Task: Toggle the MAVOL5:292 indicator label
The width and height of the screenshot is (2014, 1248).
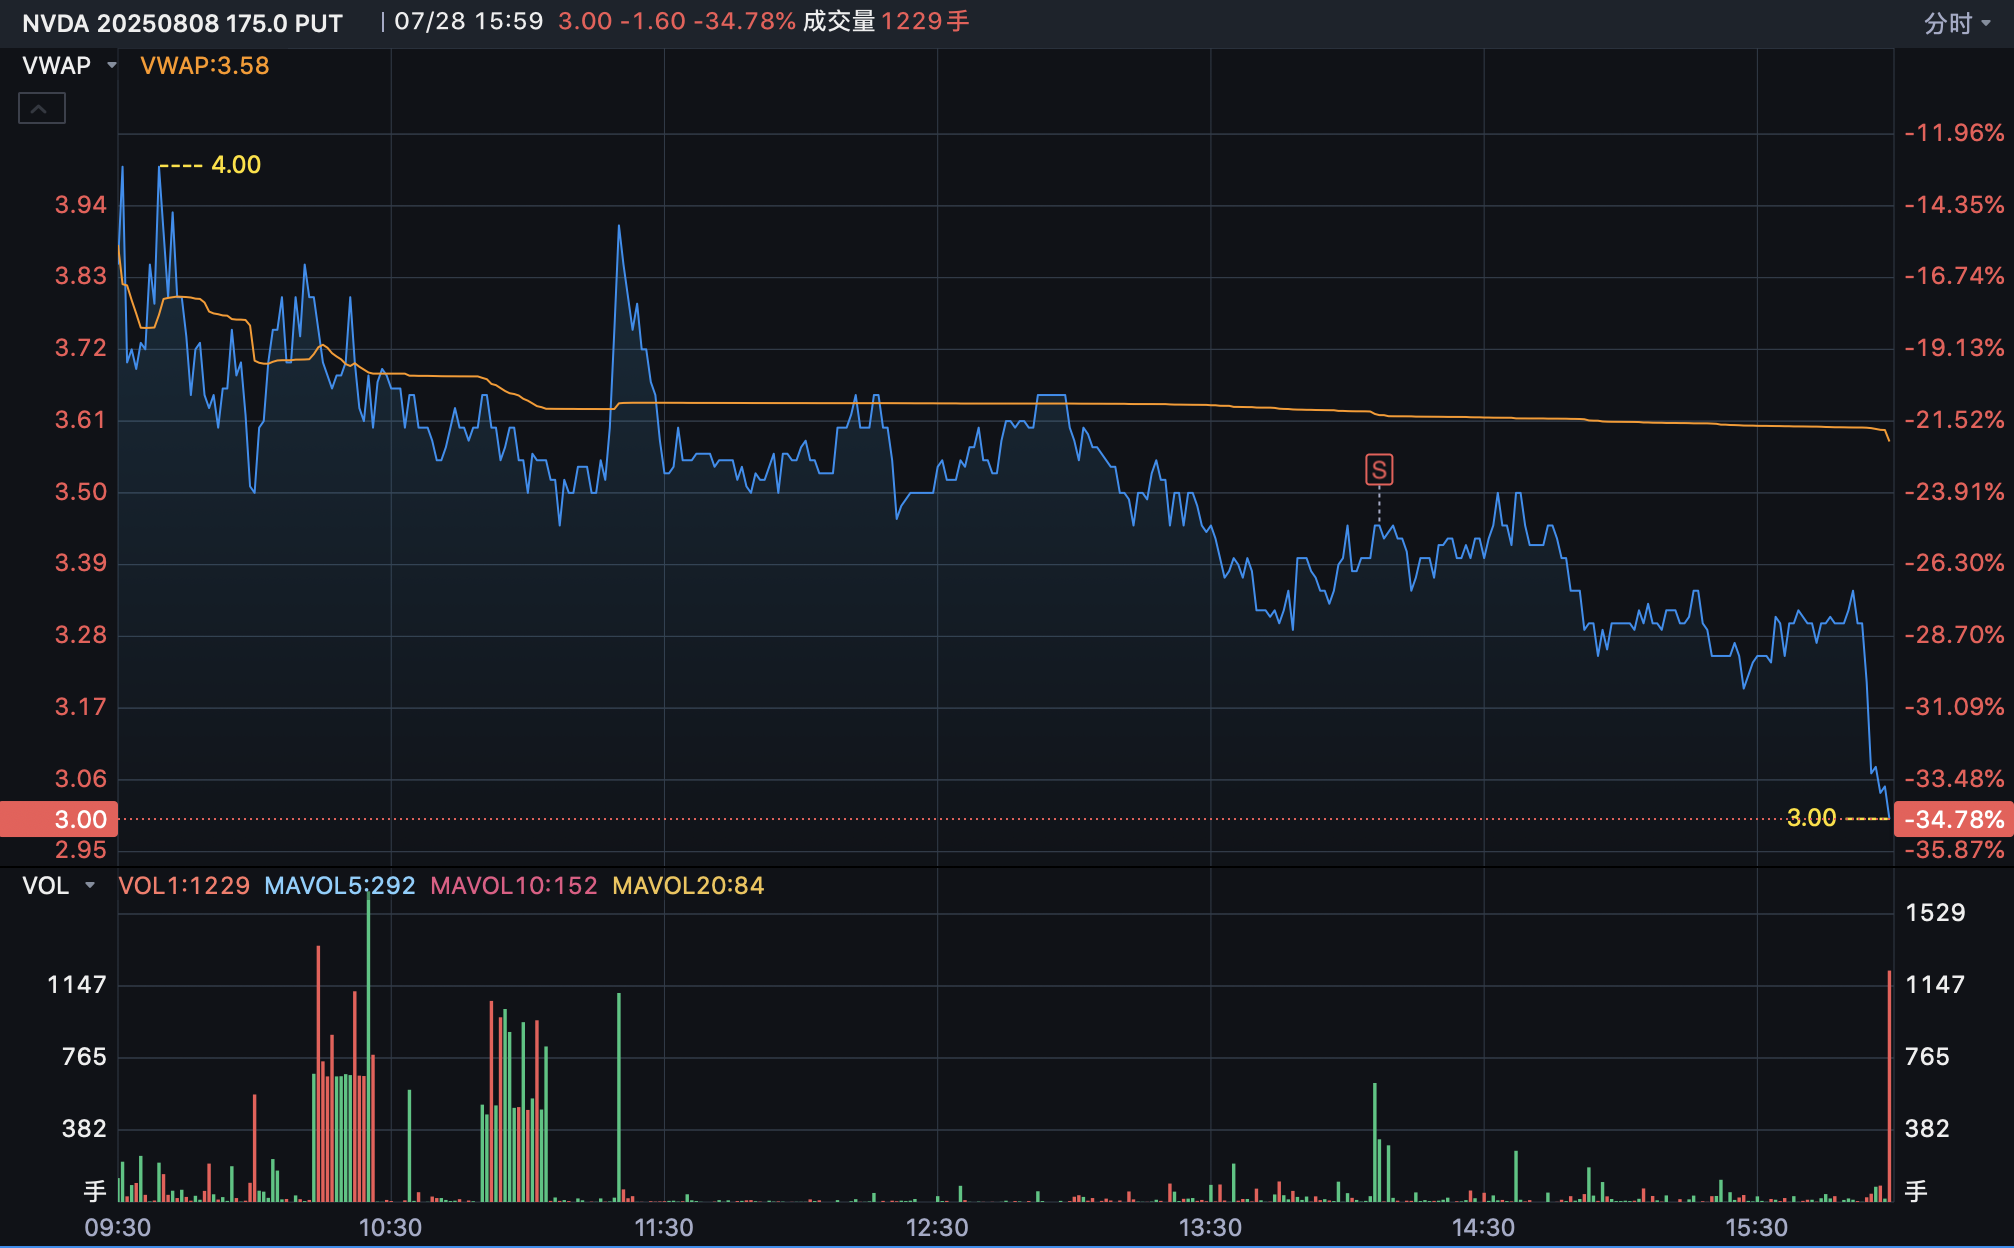Action: (x=339, y=886)
